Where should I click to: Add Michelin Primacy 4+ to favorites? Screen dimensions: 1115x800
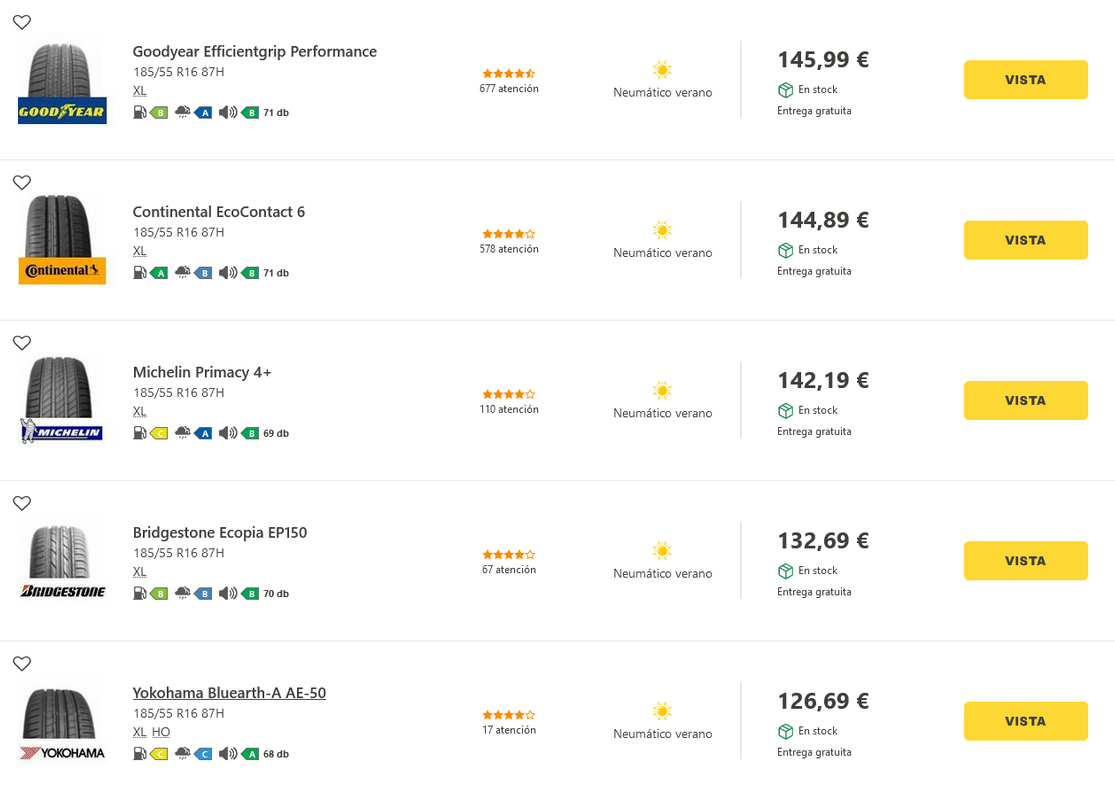(x=22, y=343)
